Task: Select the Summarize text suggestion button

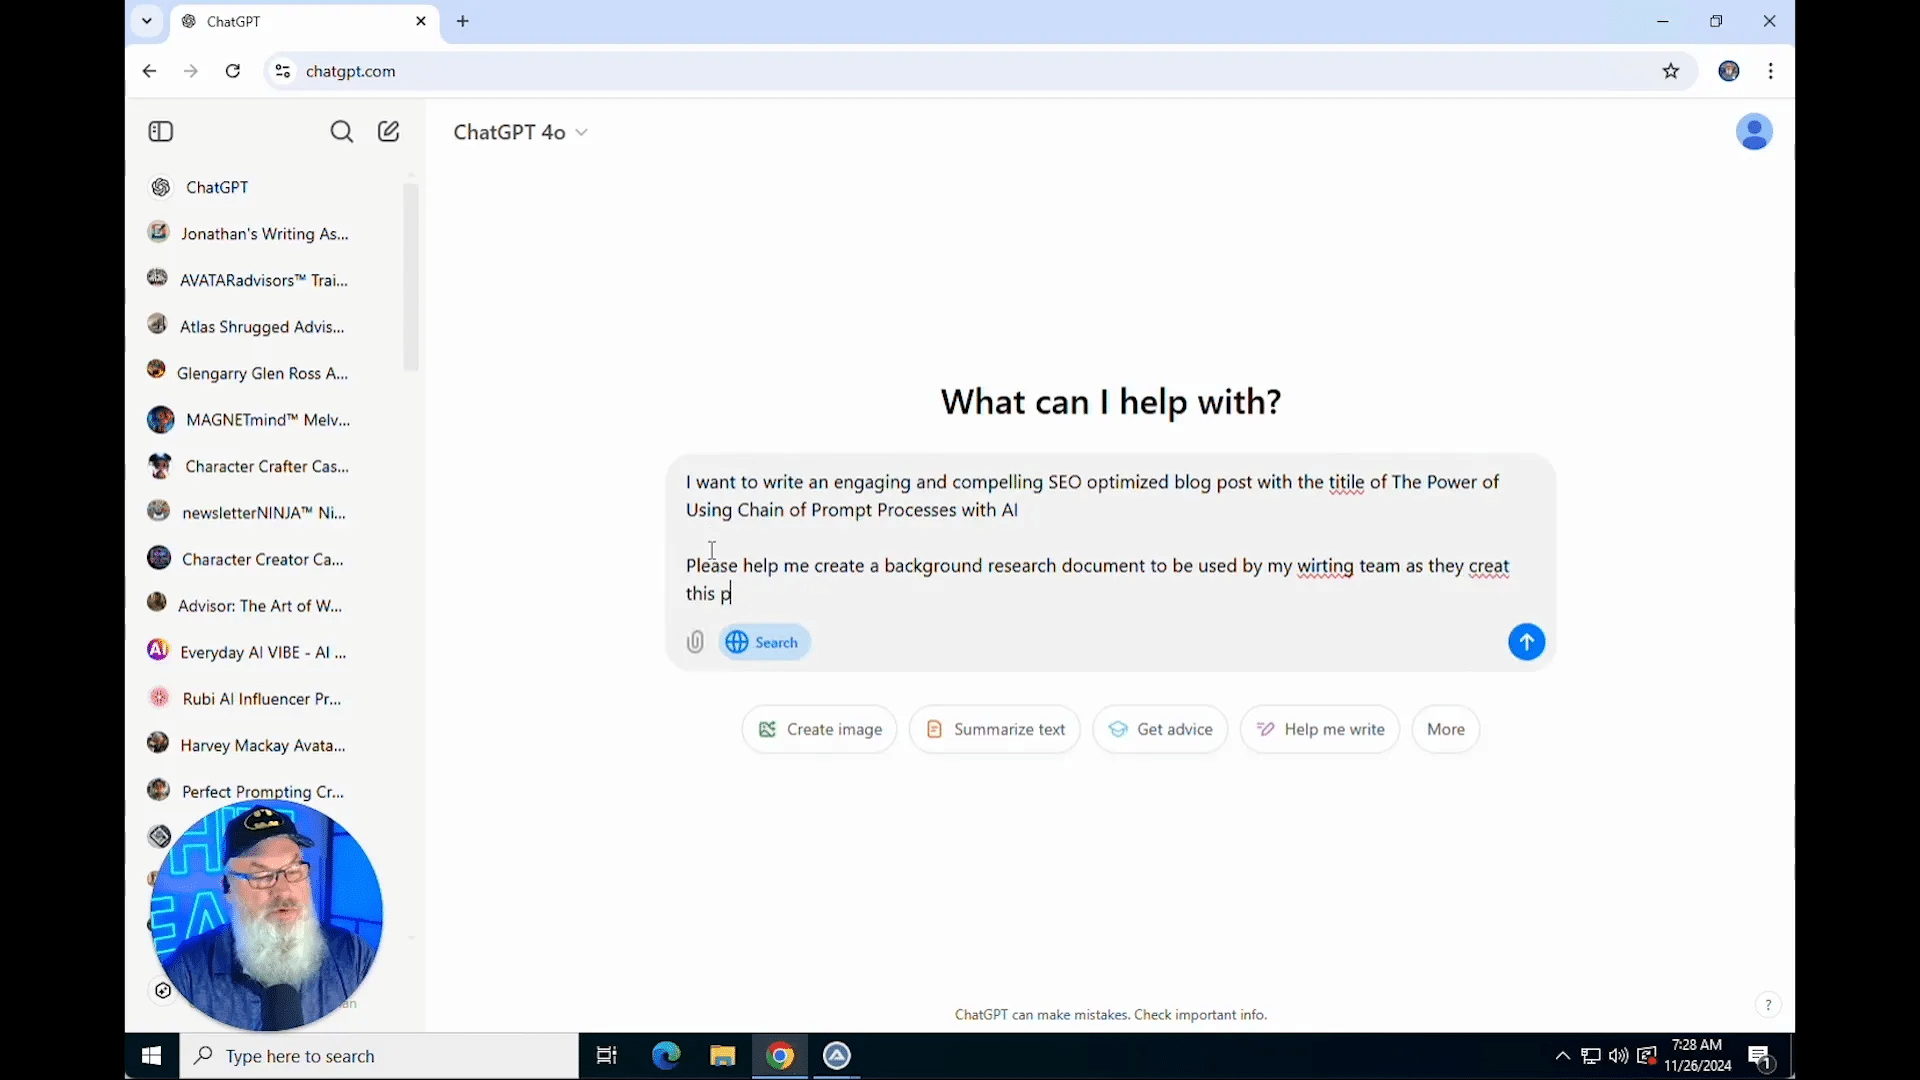Action: (x=996, y=729)
